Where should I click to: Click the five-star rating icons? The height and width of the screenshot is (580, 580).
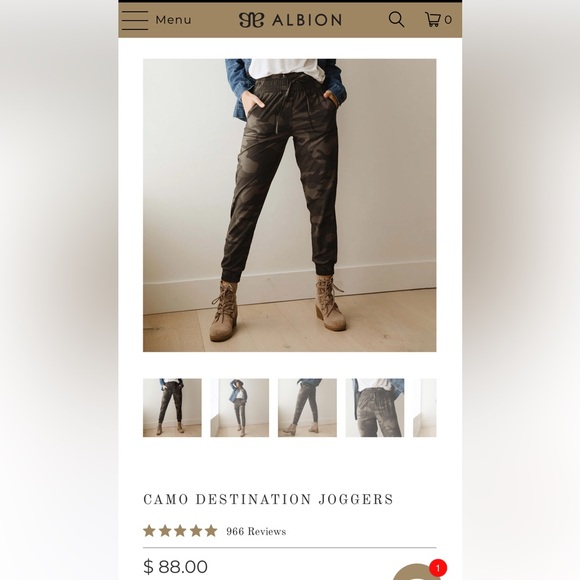(180, 531)
